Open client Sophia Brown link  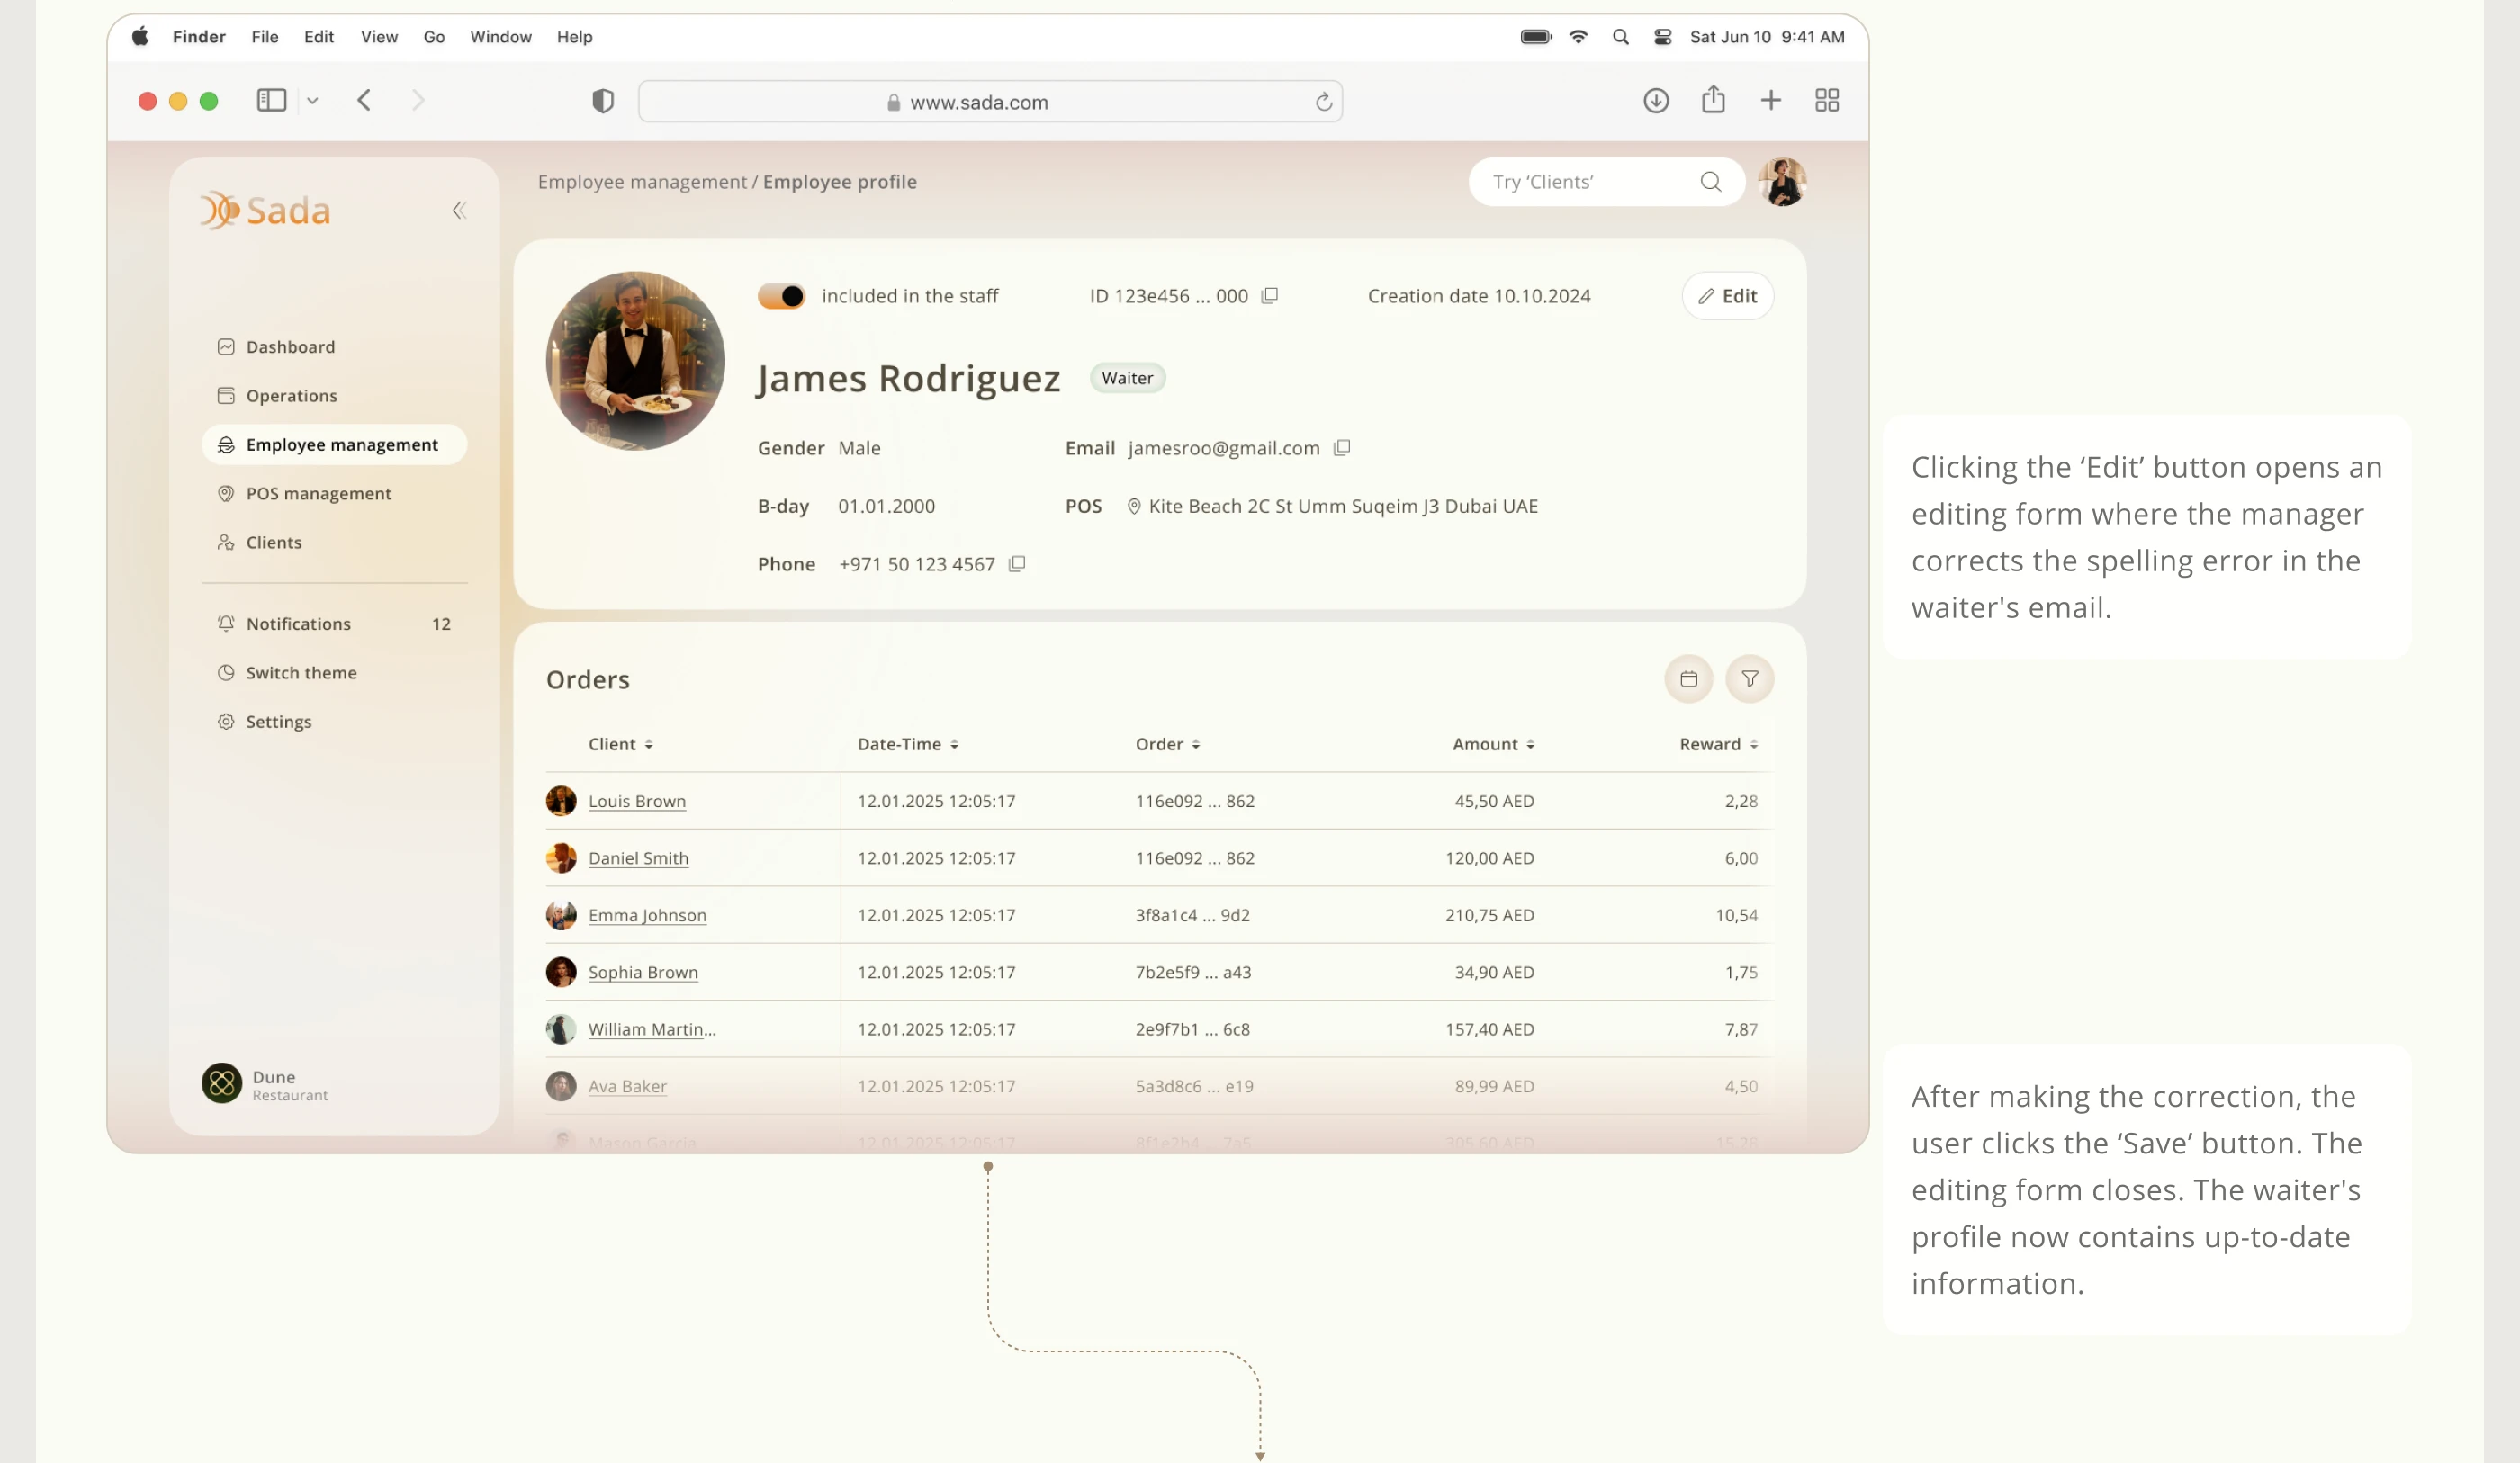643,972
